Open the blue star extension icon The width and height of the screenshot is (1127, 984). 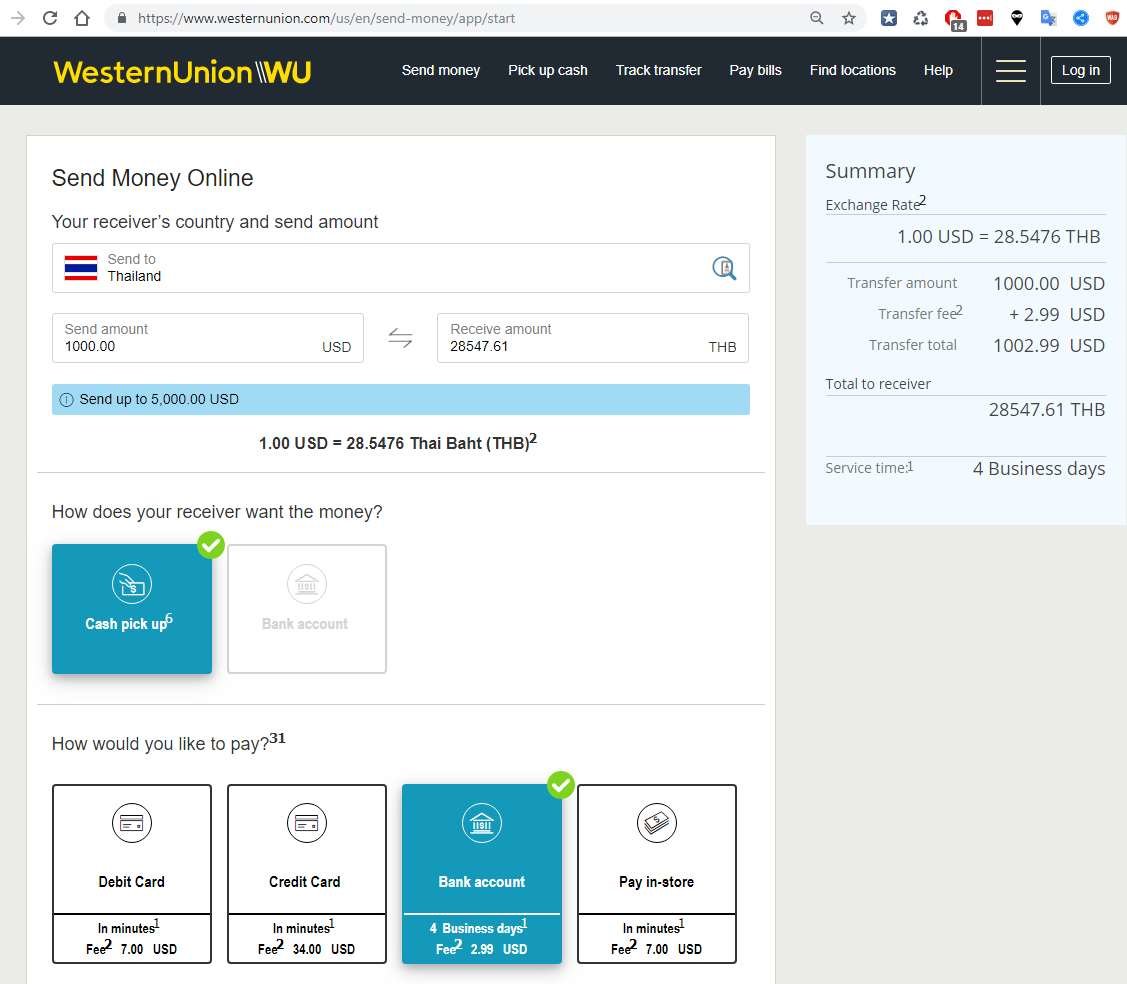click(889, 18)
